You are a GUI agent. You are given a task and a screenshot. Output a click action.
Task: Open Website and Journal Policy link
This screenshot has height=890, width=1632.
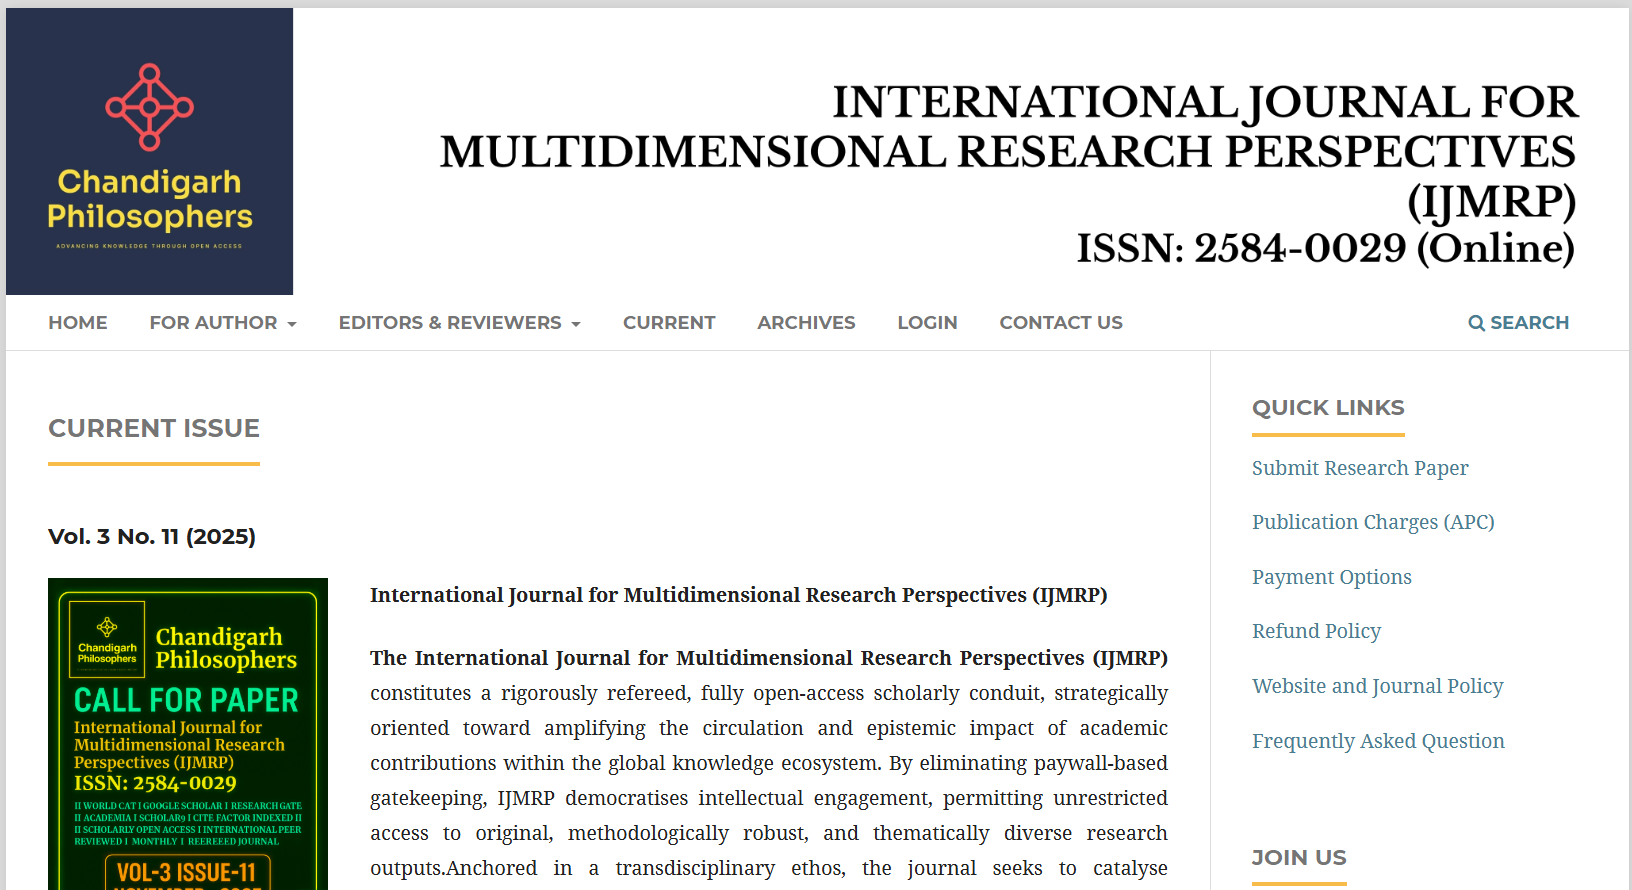tap(1377, 686)
